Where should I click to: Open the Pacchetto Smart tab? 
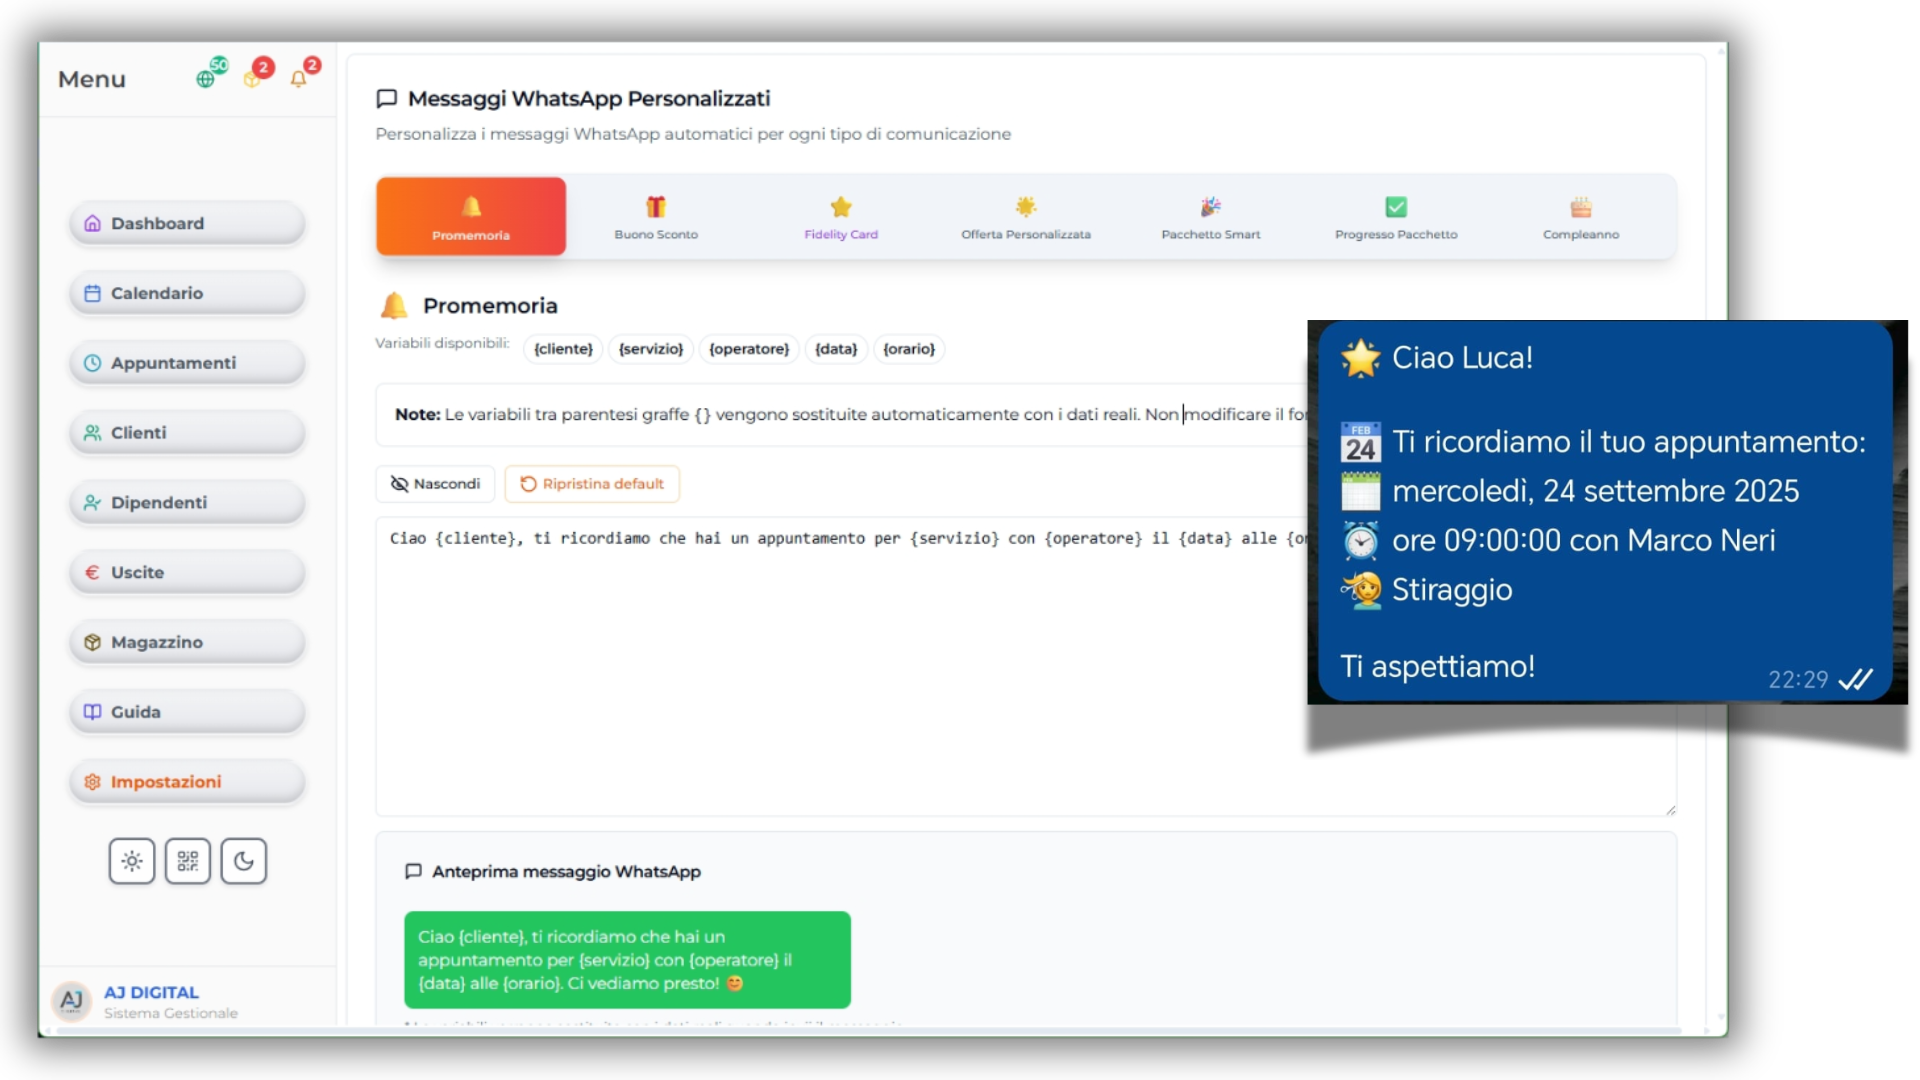coord(1211,217)
